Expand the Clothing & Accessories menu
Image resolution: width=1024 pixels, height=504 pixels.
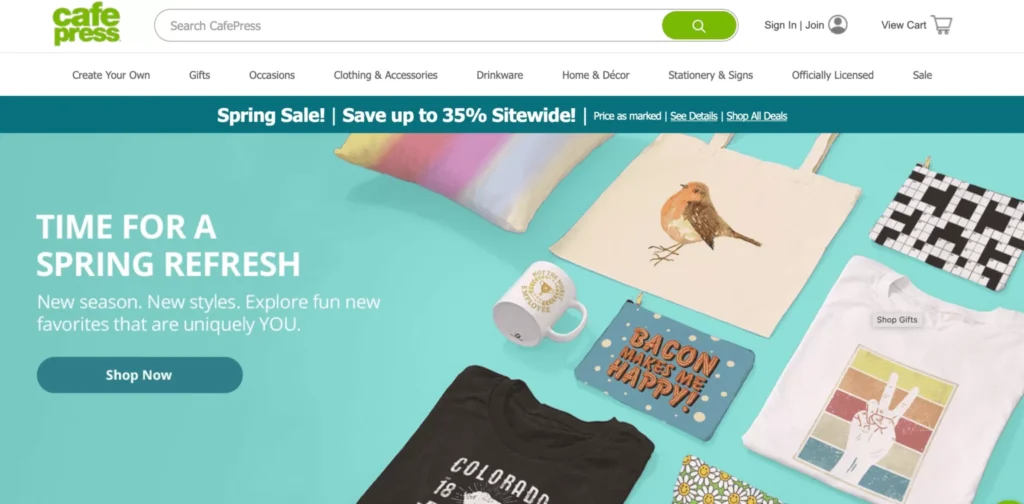(385, 75)
